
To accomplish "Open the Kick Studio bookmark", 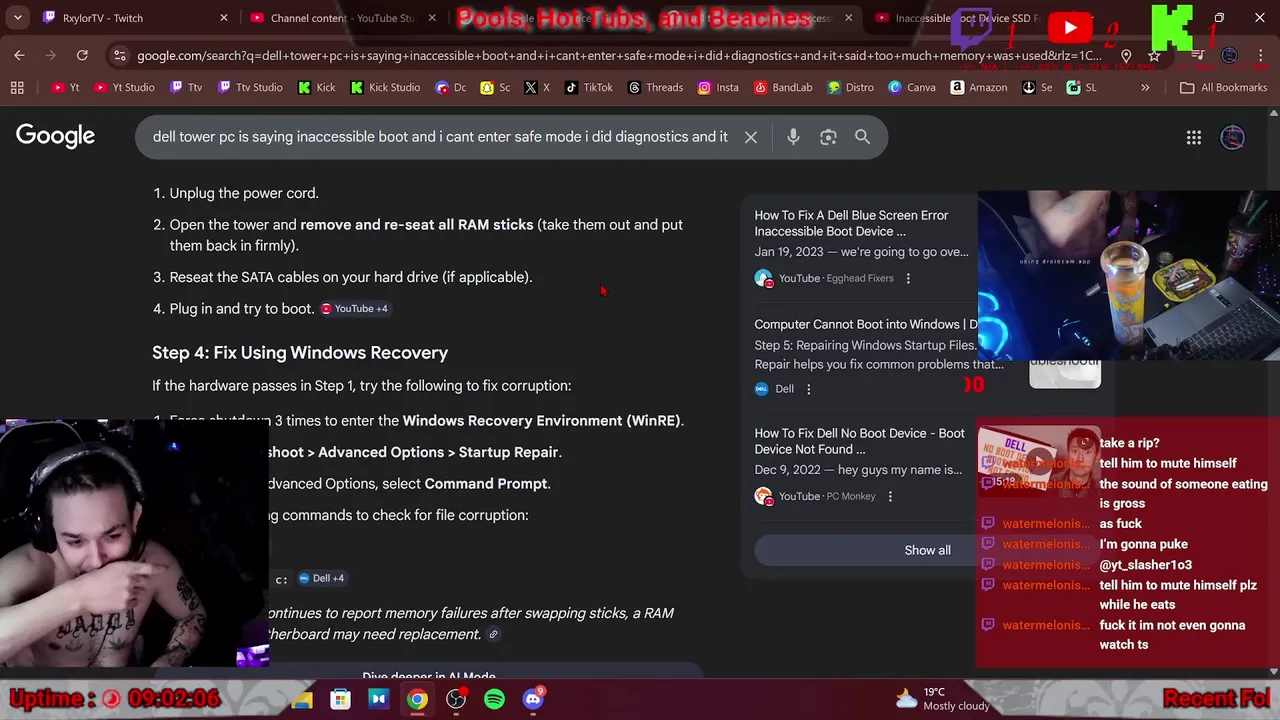I will tap(385, 88).
